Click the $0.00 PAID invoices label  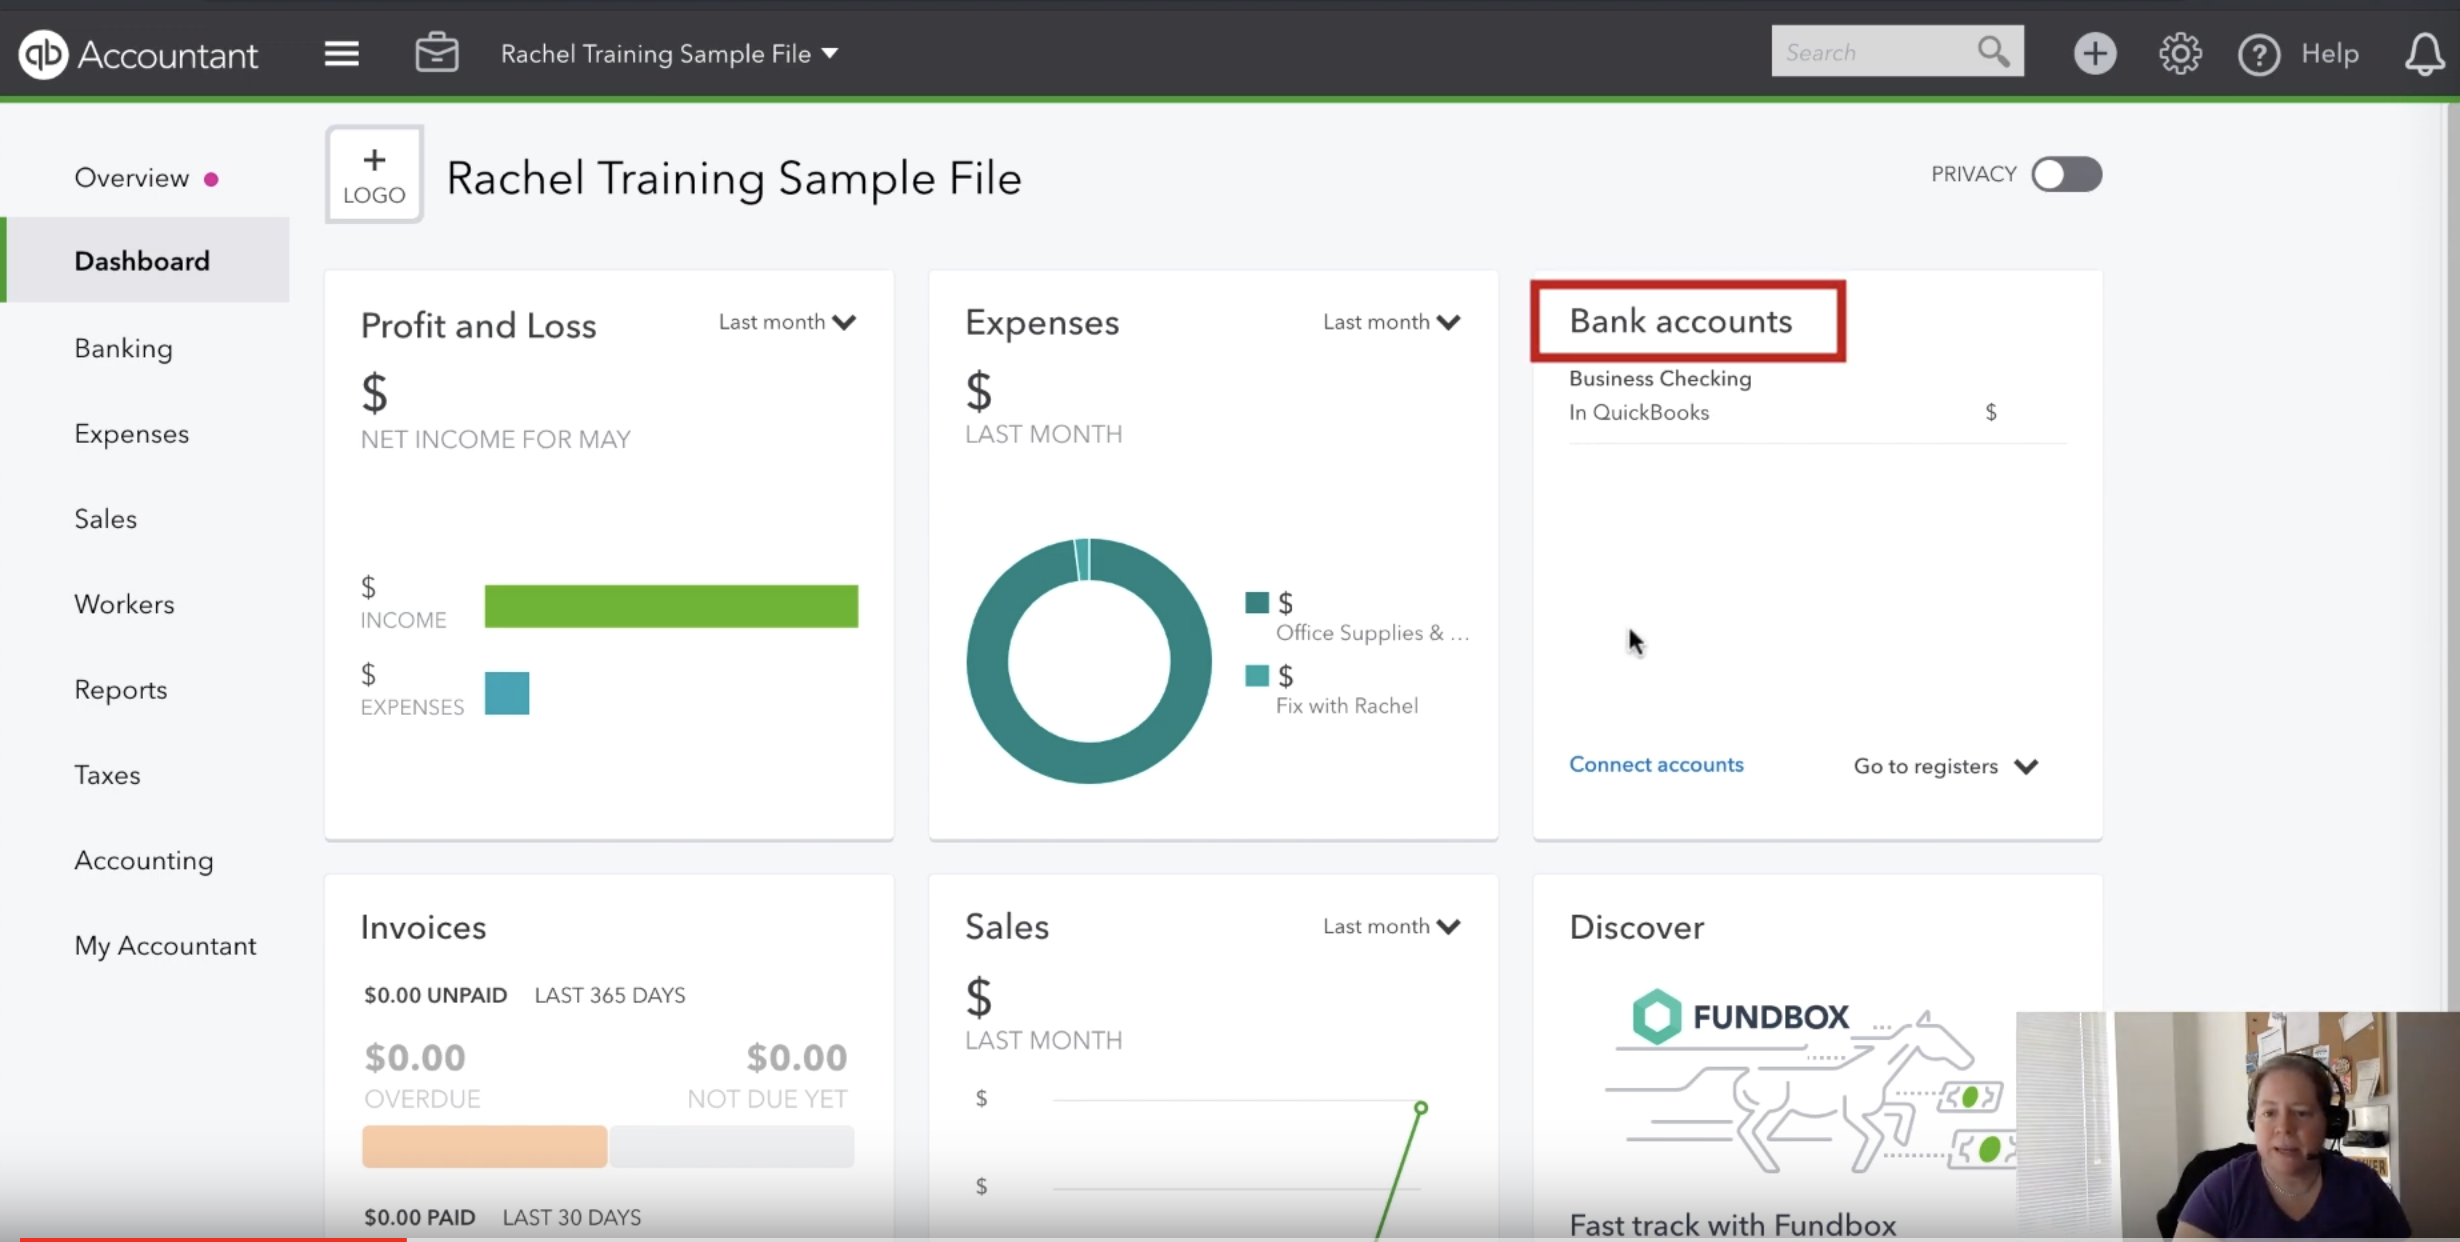pos(419,1217)
